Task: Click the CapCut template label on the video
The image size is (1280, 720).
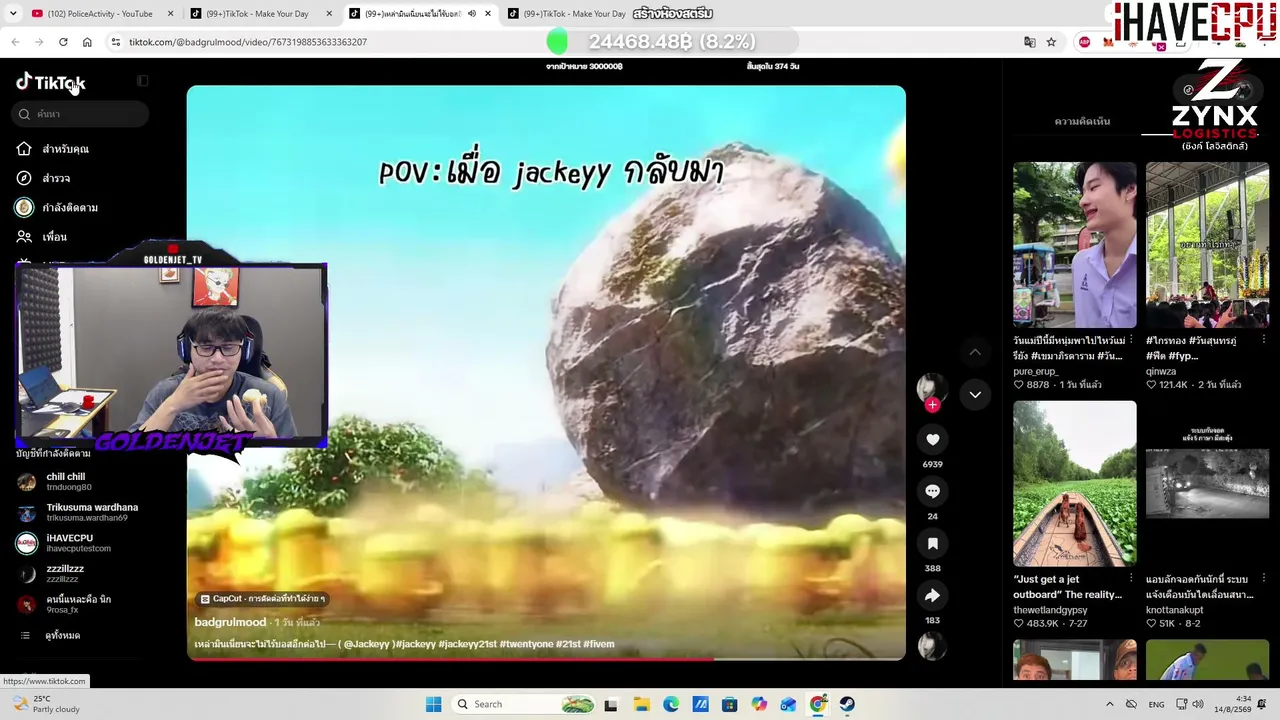Action: pyautogui.click(x=262, y=599)
